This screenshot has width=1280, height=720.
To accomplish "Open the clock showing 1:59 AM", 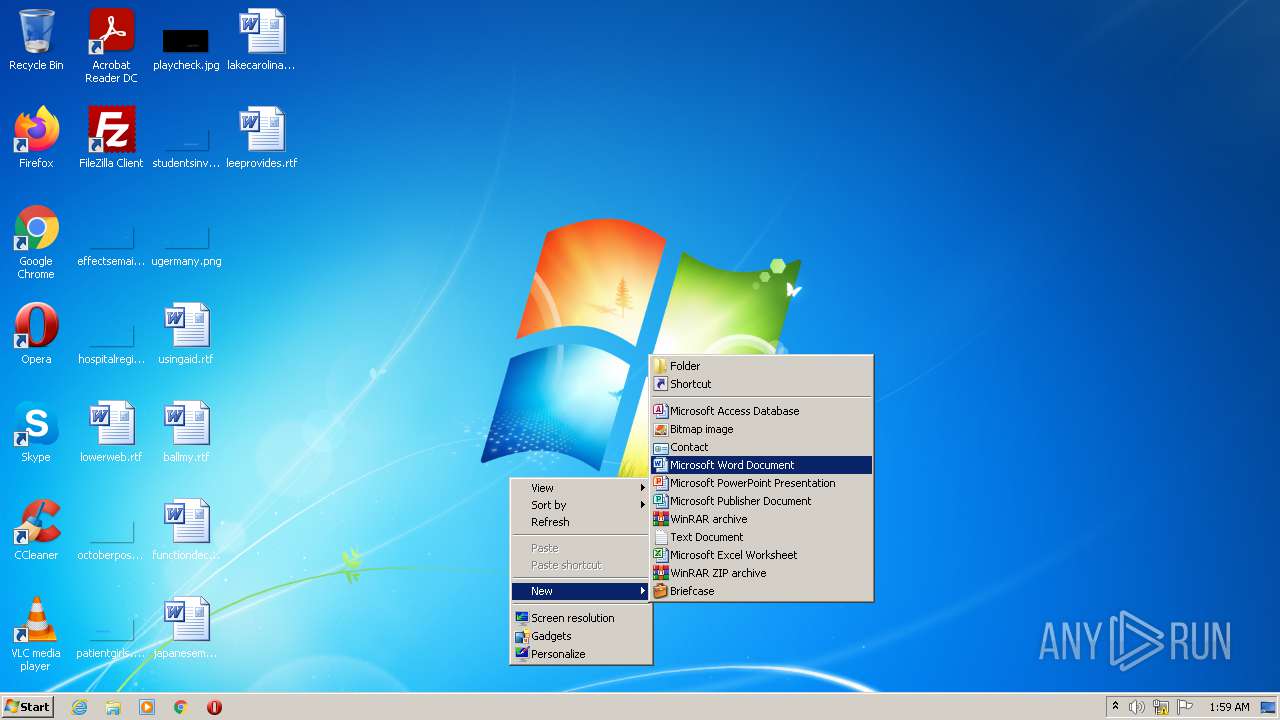I will [x=1229, y=707].
